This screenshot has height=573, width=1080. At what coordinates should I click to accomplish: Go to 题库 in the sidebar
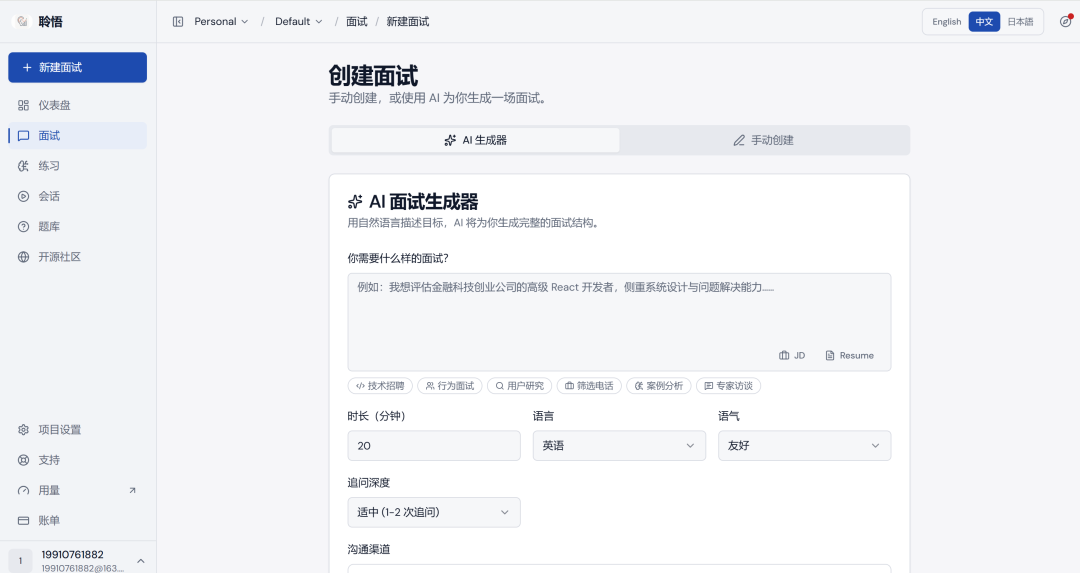(x=77, y=227)
